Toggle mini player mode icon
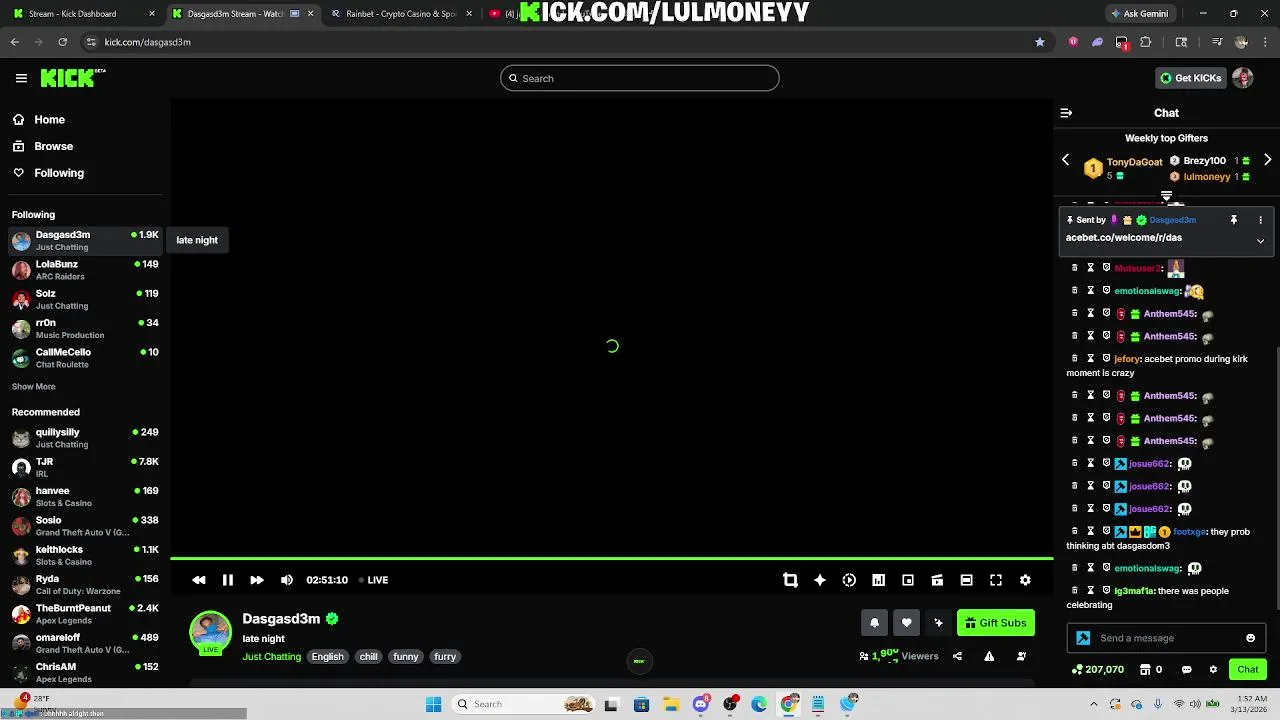 908,580
